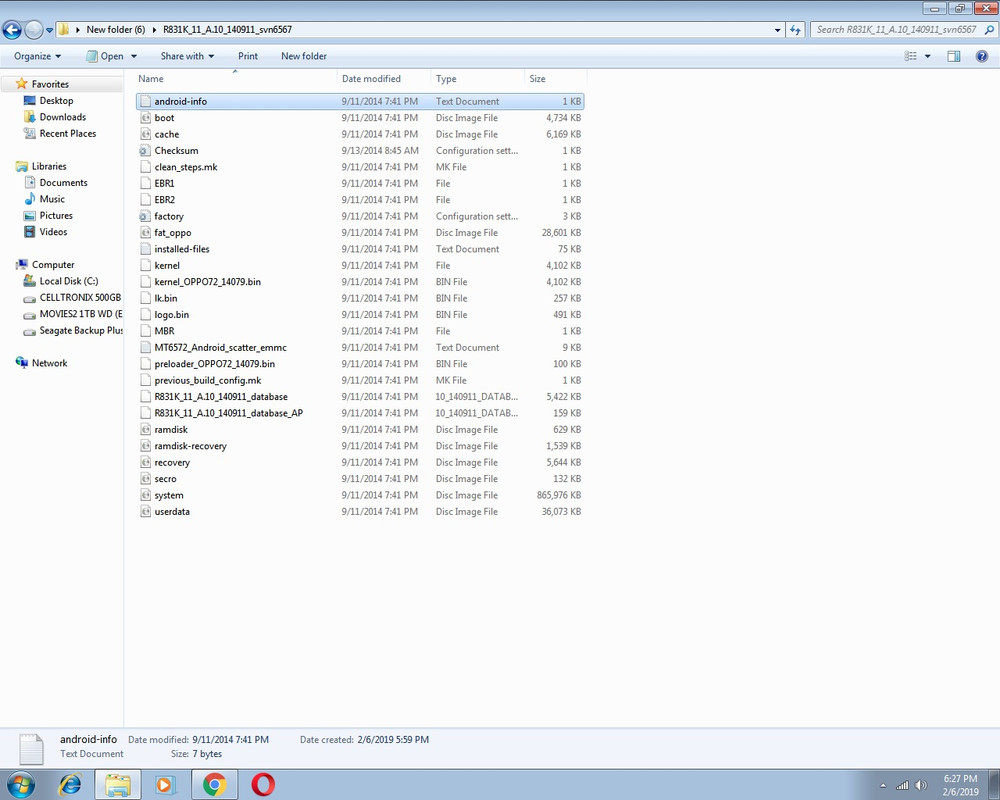Sort files by Size column header
The width and height of the screenshot is (1000, 800).
[554, 78]
